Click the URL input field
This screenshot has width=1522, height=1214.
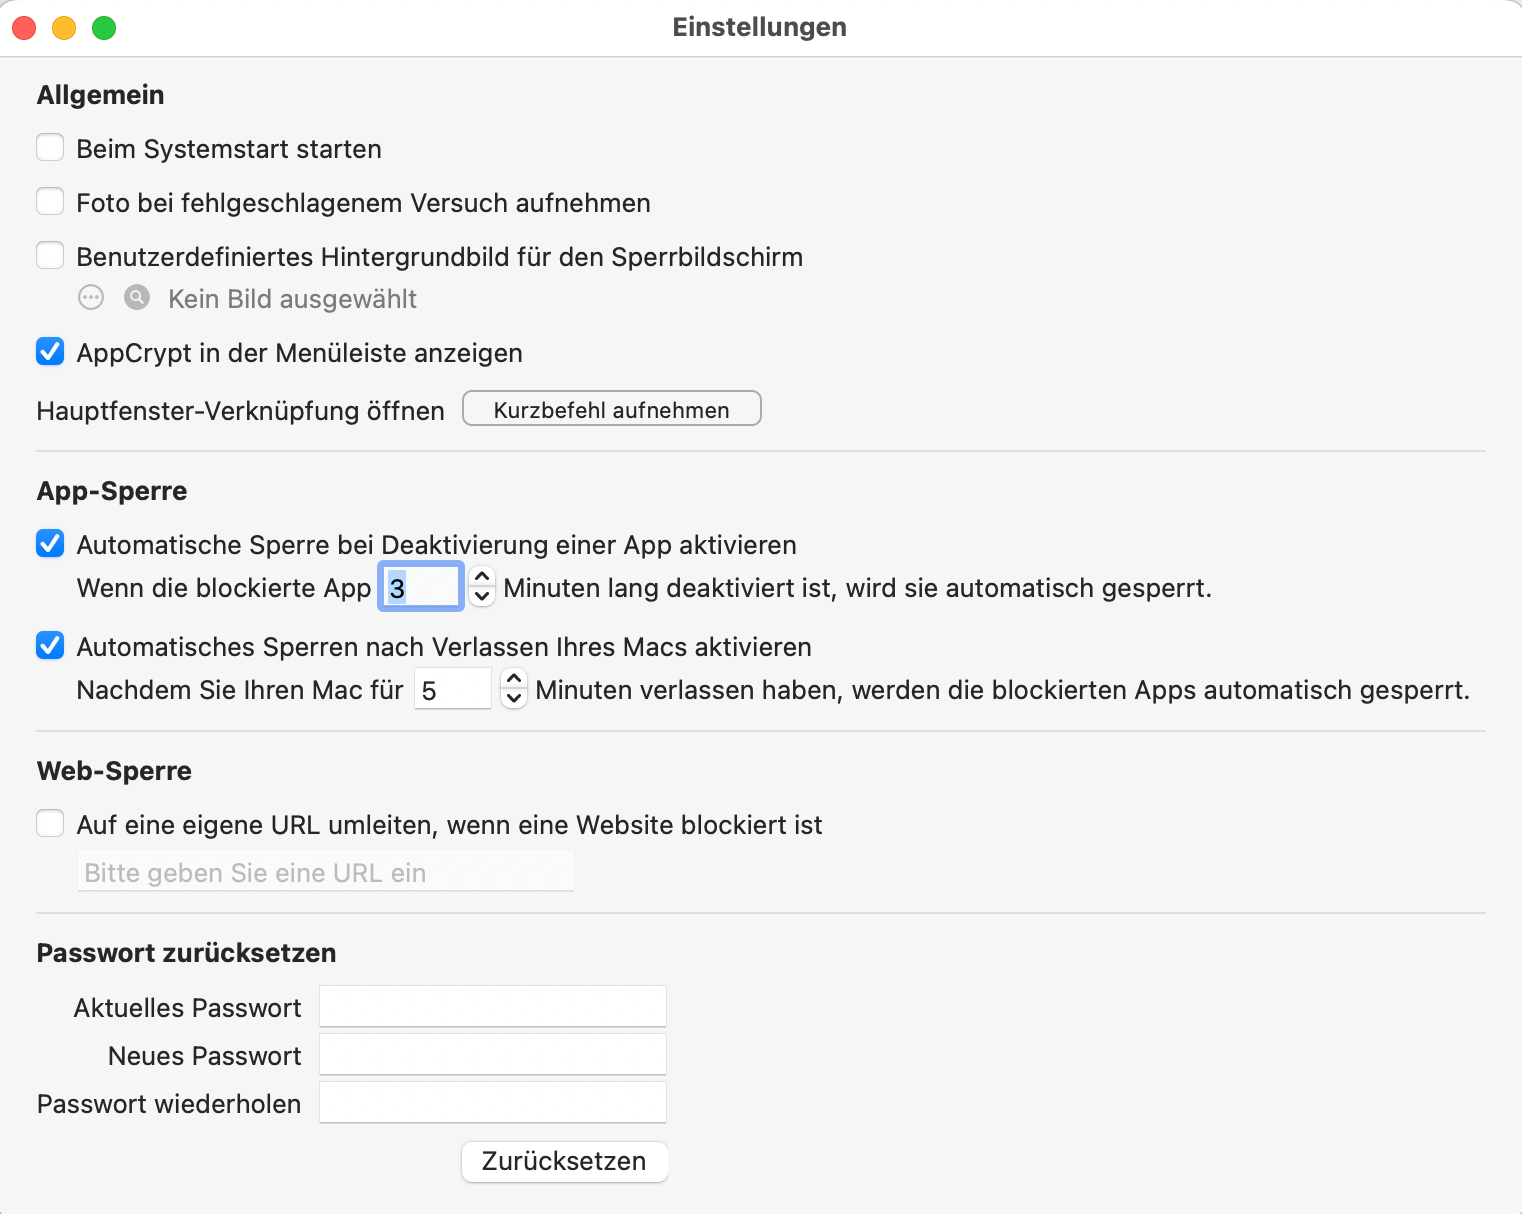coord(325,871)
